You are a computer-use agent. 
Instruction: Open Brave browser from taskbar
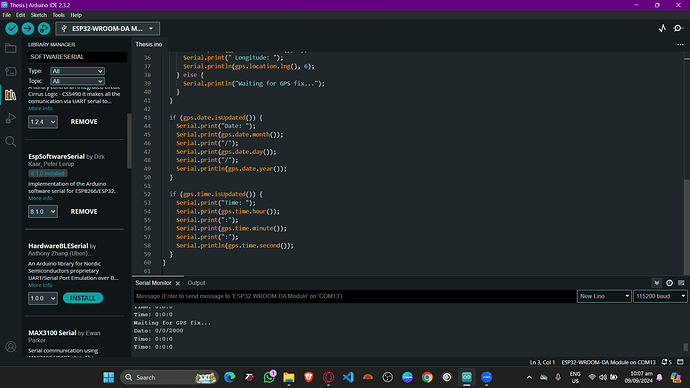tap(308, 377)
